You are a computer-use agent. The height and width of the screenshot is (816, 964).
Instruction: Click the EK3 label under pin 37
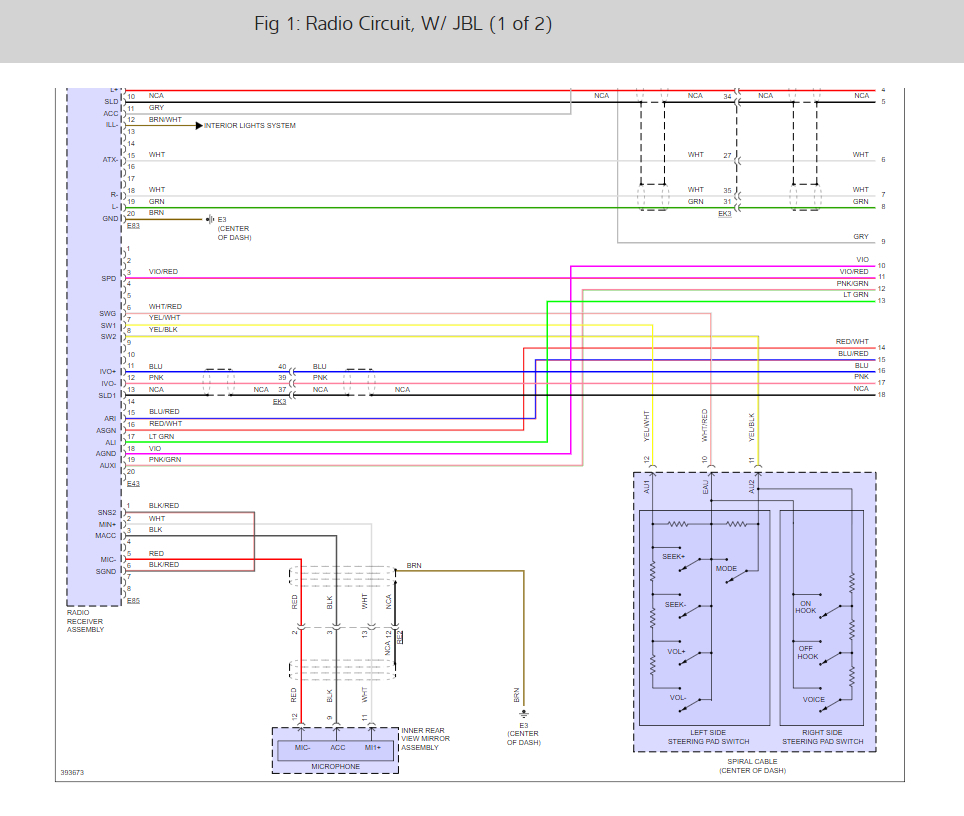click(x=279, y=401)
